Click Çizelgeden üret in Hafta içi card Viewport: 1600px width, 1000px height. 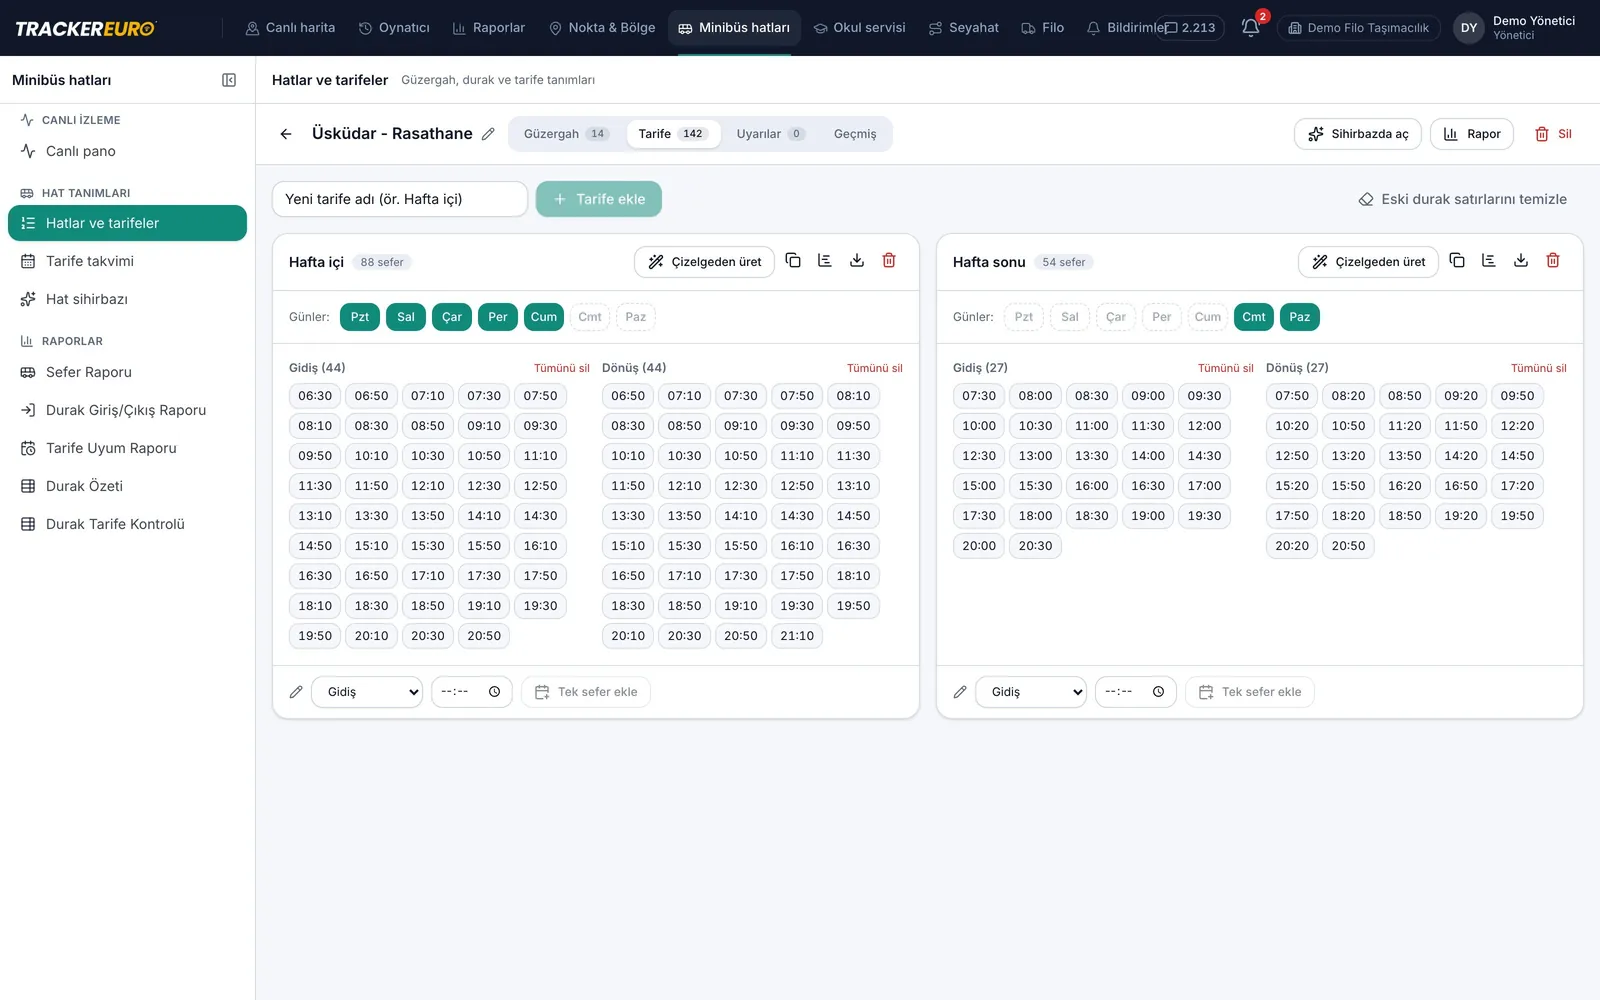(x=705, y=262)
